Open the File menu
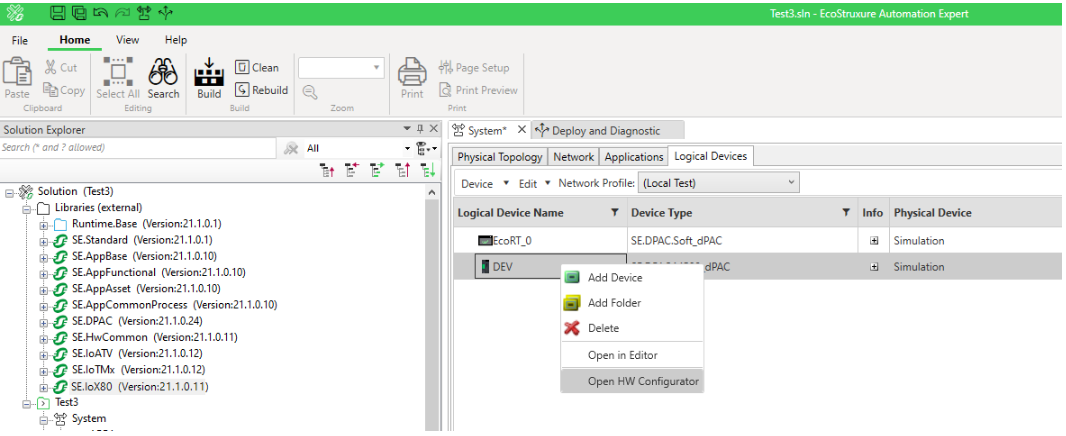This screenshot has width=1066, height=436. tap(20, 40)
